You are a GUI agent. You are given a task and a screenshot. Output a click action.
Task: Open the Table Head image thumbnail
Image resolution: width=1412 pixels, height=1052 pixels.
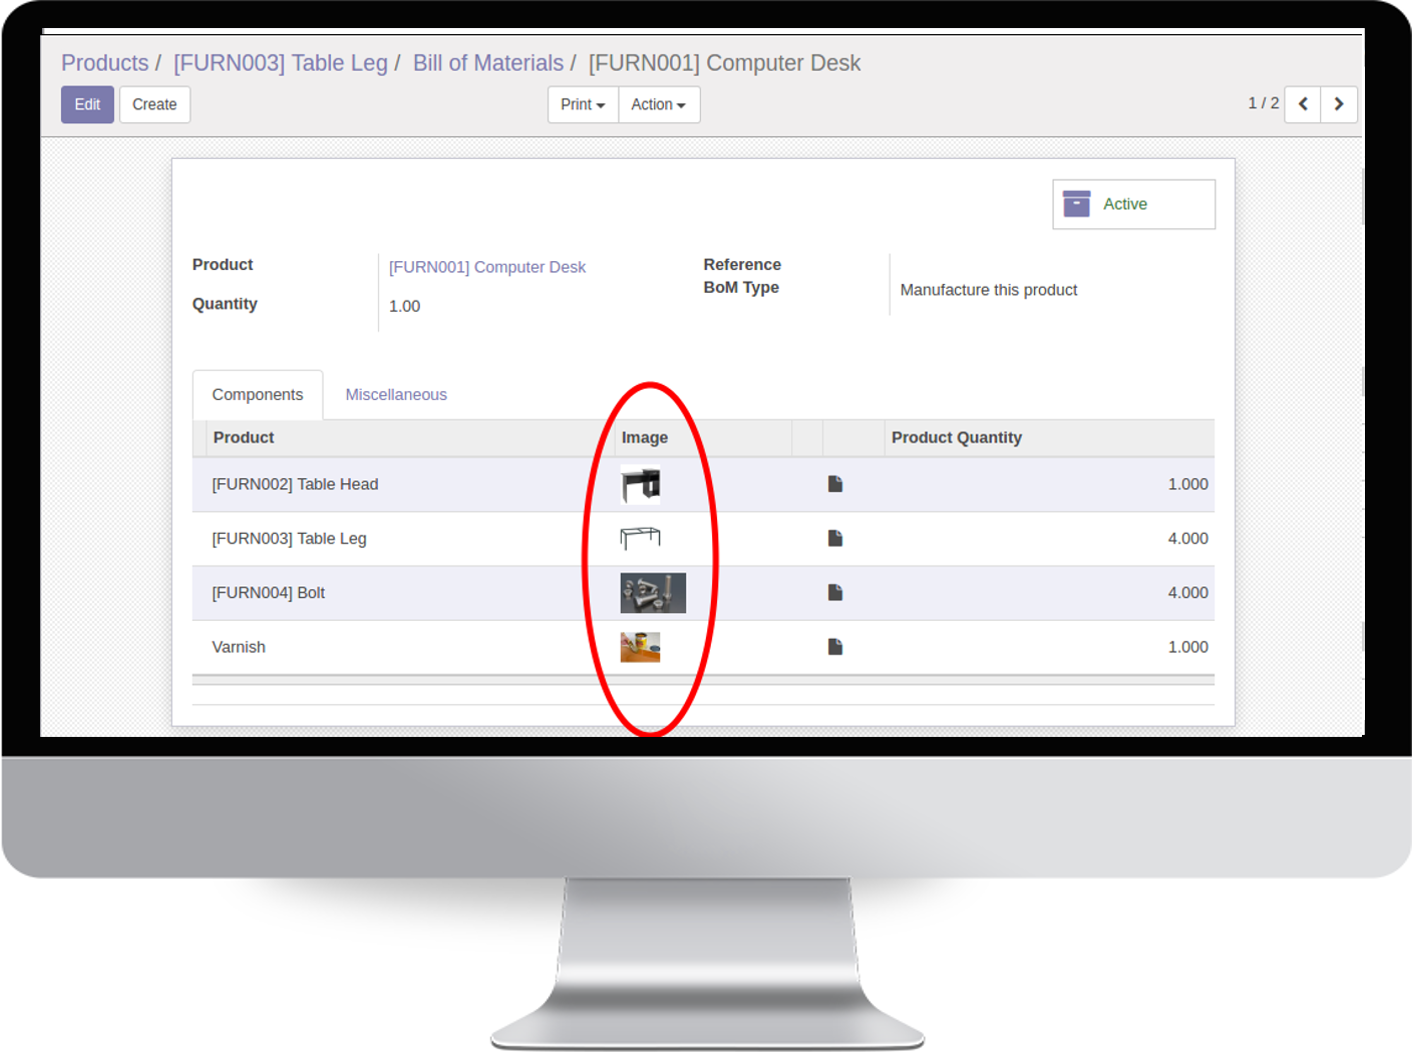pos(640,485)
